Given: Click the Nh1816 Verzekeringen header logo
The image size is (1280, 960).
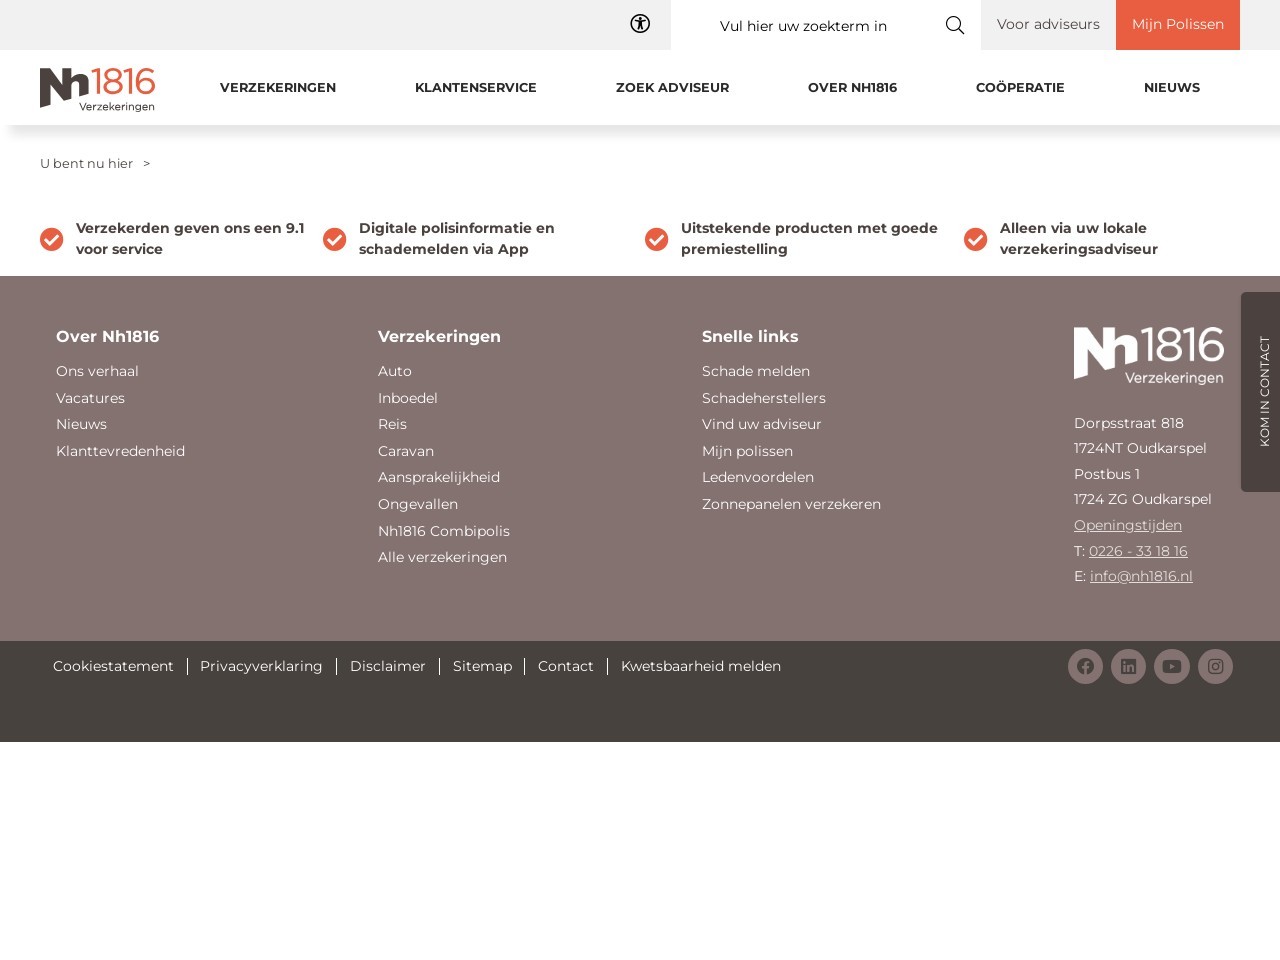Looking at the screenshot, I should coord(97,90).
